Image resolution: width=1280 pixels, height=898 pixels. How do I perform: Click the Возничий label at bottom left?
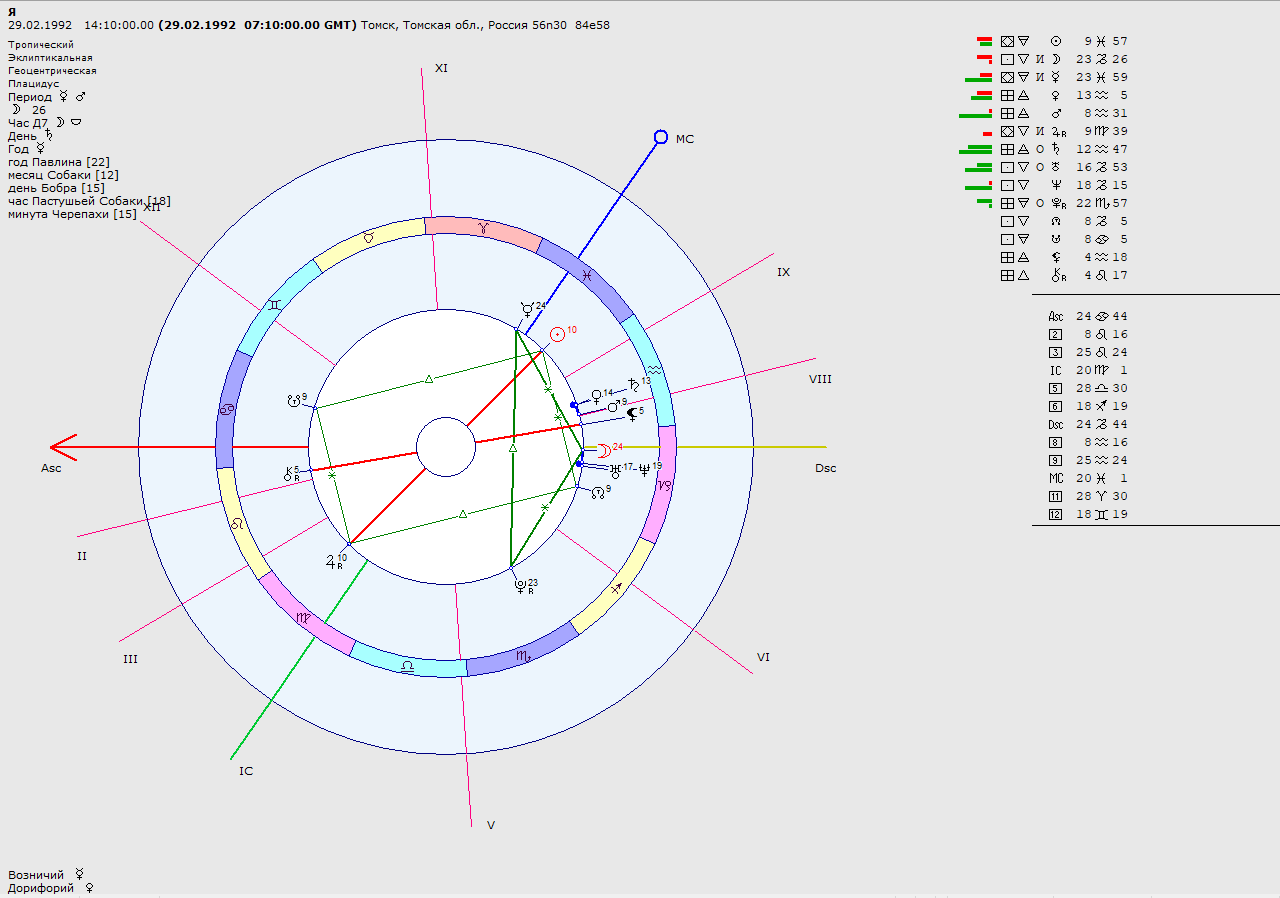point(36,875)
